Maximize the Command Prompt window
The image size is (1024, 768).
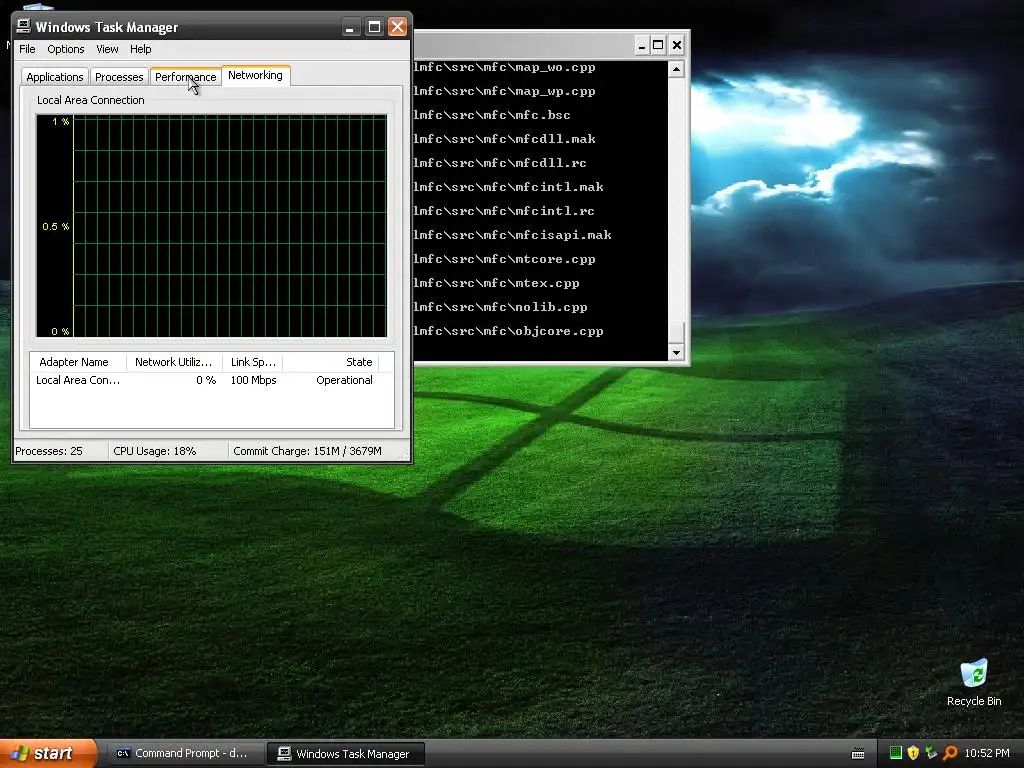pyautogui.click(x=658, y=45)
